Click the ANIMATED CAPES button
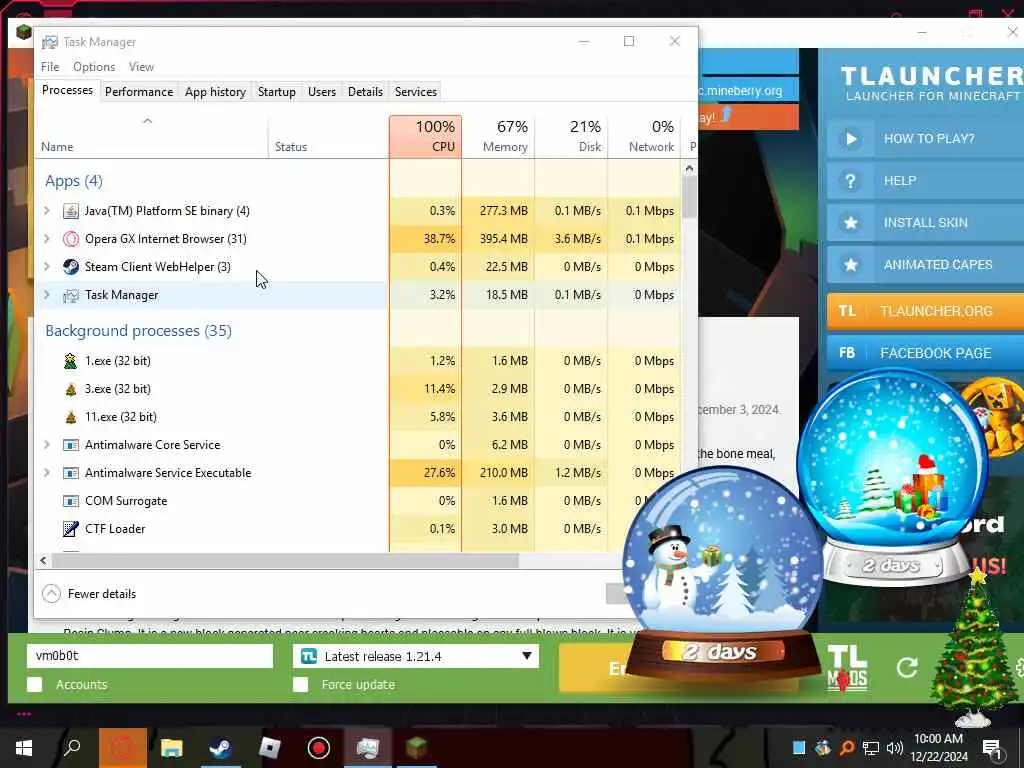The width and height of the screenshot is (1024, 768). click(925, 264)
